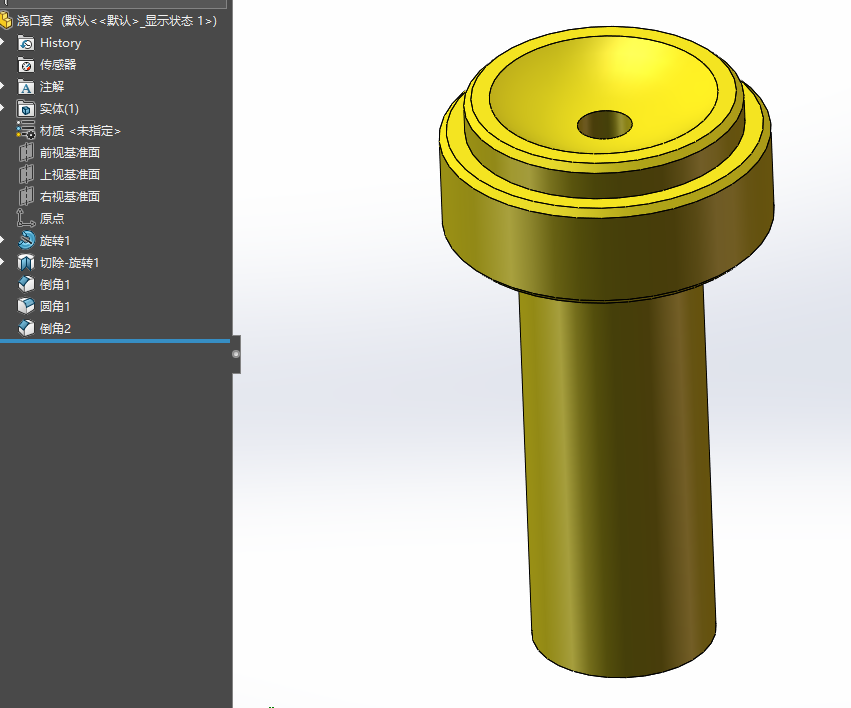The width and height of the screenshot is (851, 708).
Task: Click the 注解 text label
Action: pyautogui.click(x=52, y=87)
